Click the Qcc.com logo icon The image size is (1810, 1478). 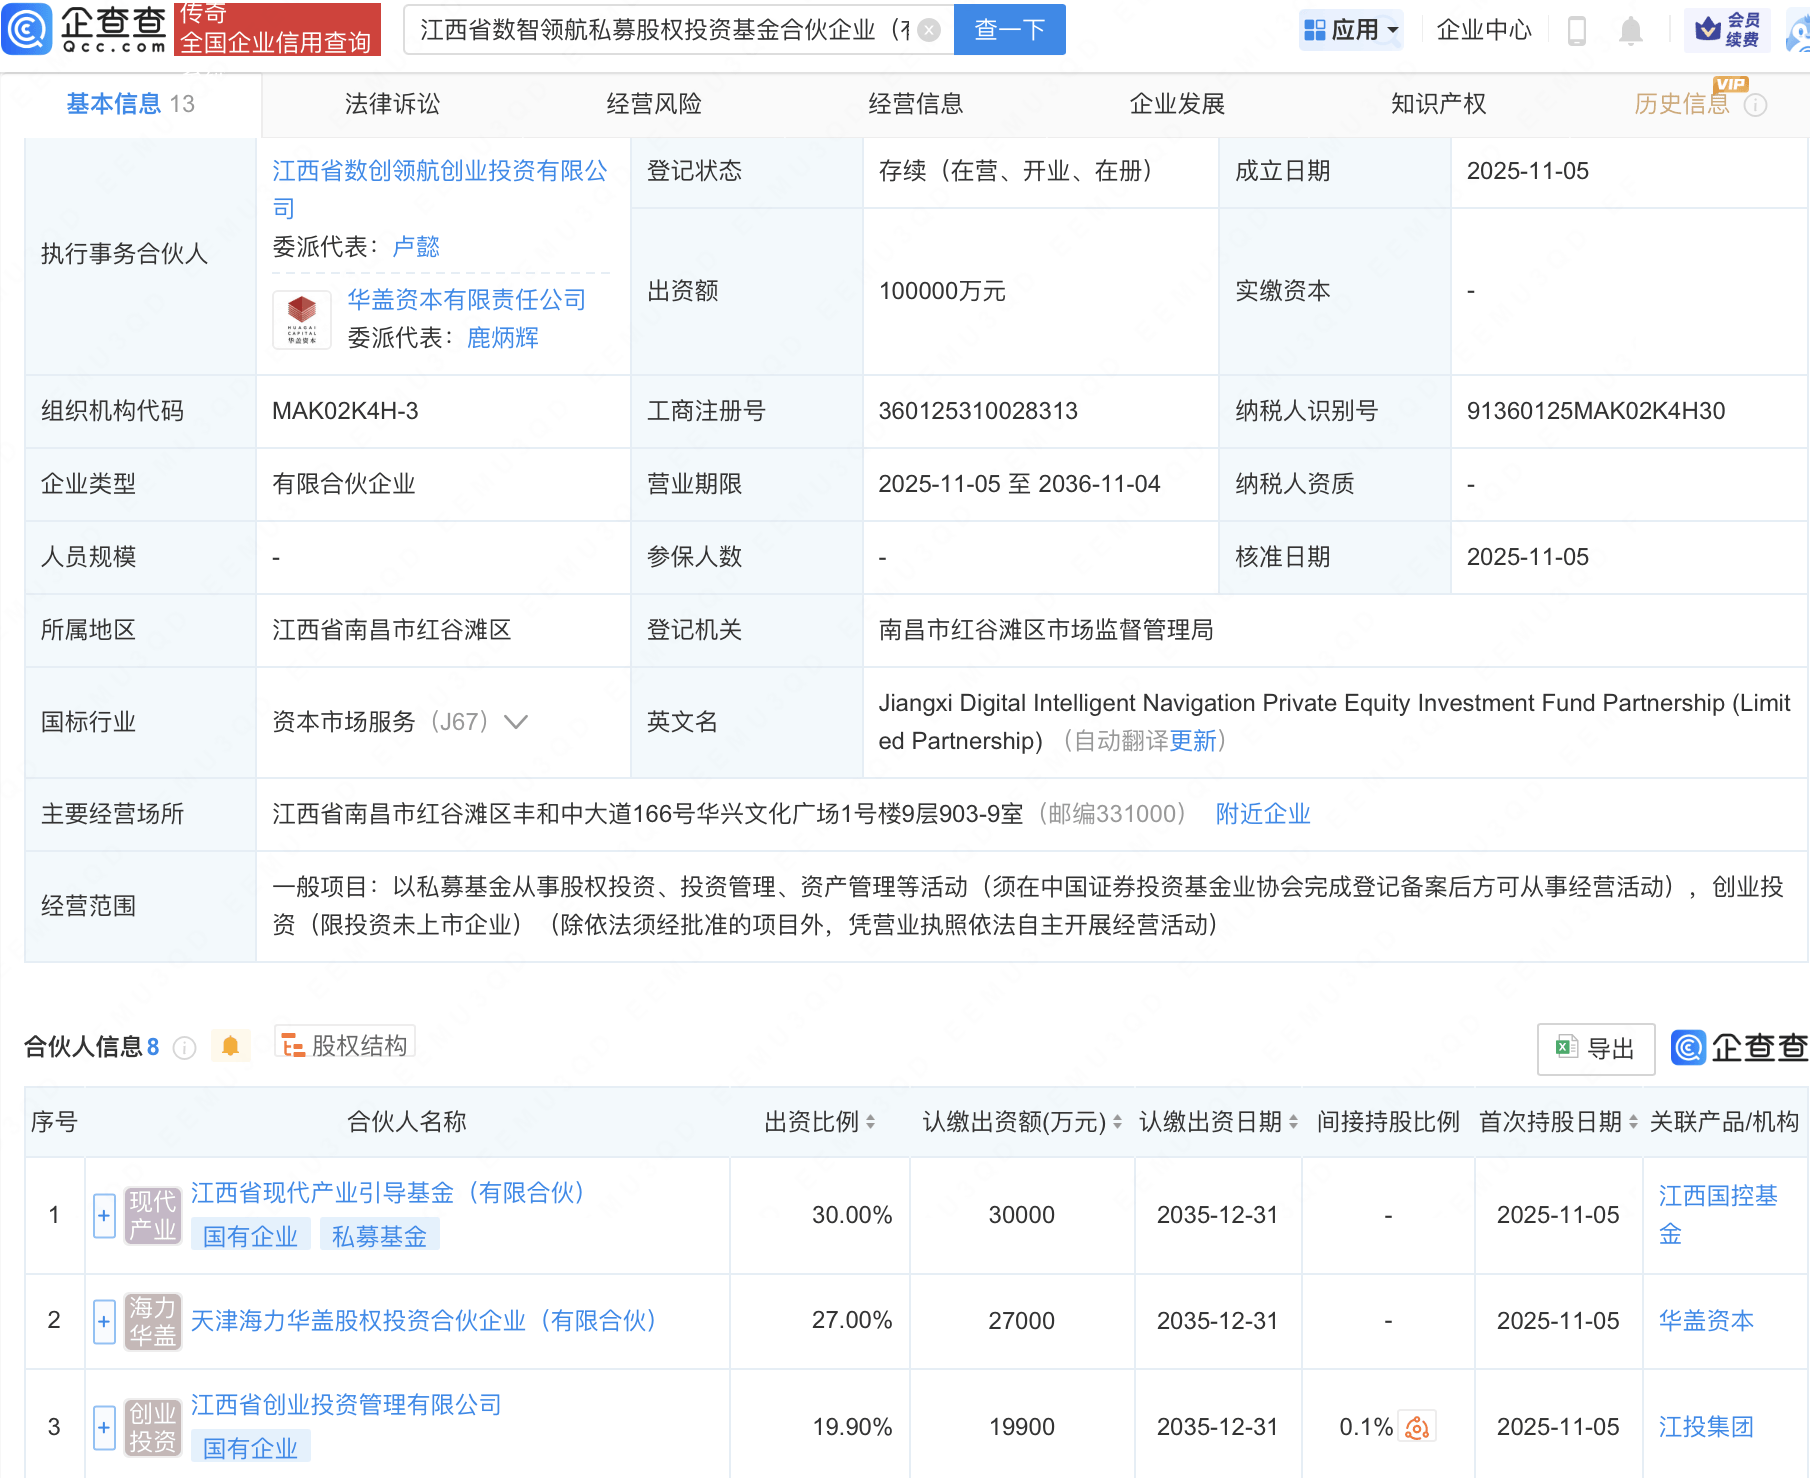27,29
